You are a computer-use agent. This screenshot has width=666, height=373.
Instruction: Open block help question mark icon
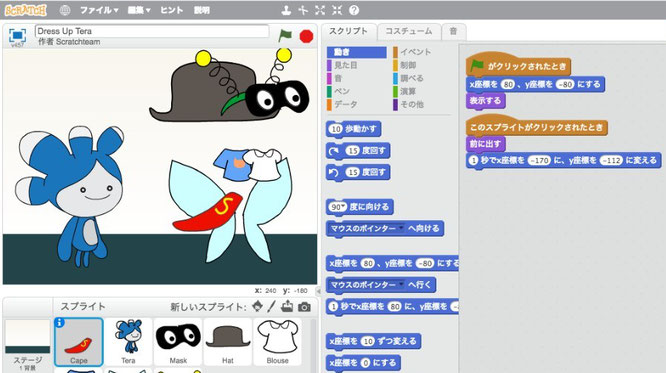[354, 10]
